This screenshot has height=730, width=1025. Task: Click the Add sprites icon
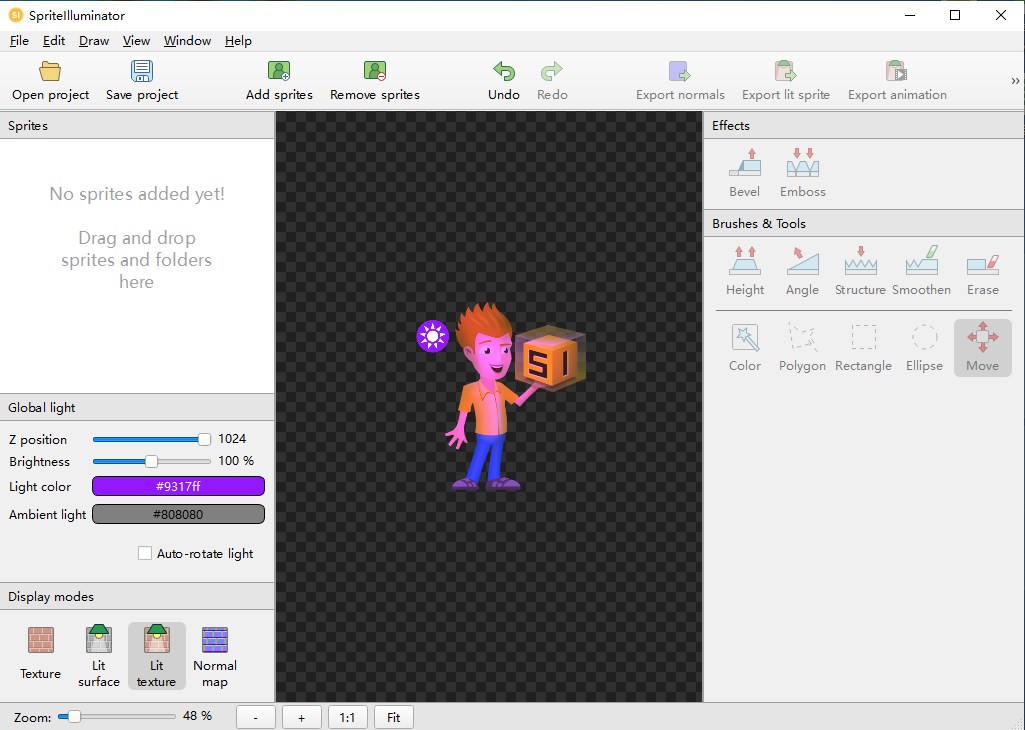click(x=279, y=72)
